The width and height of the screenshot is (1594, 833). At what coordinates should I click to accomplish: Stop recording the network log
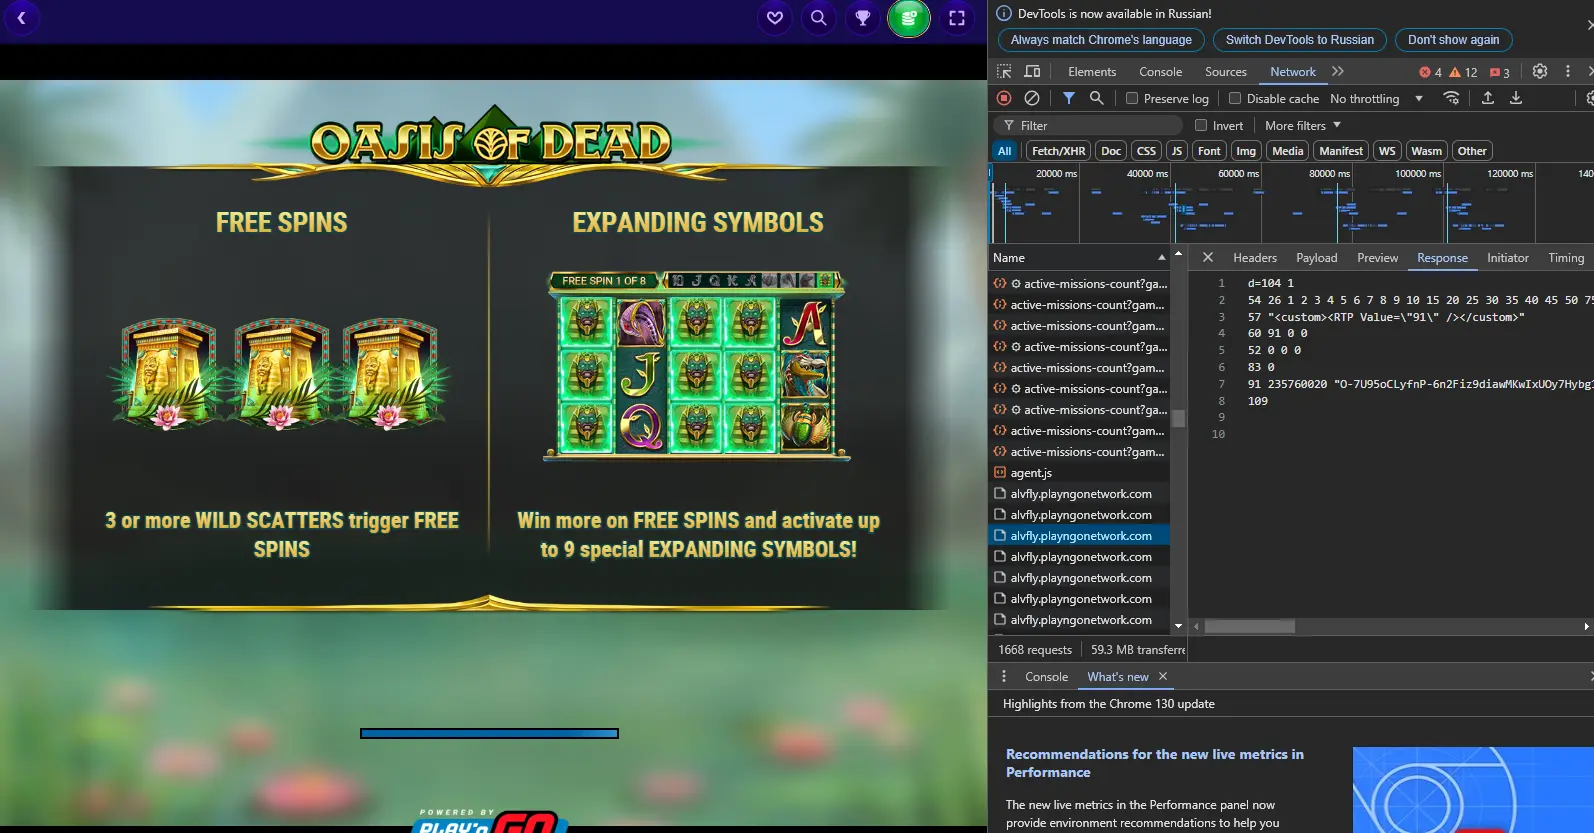pos(1004,98)
